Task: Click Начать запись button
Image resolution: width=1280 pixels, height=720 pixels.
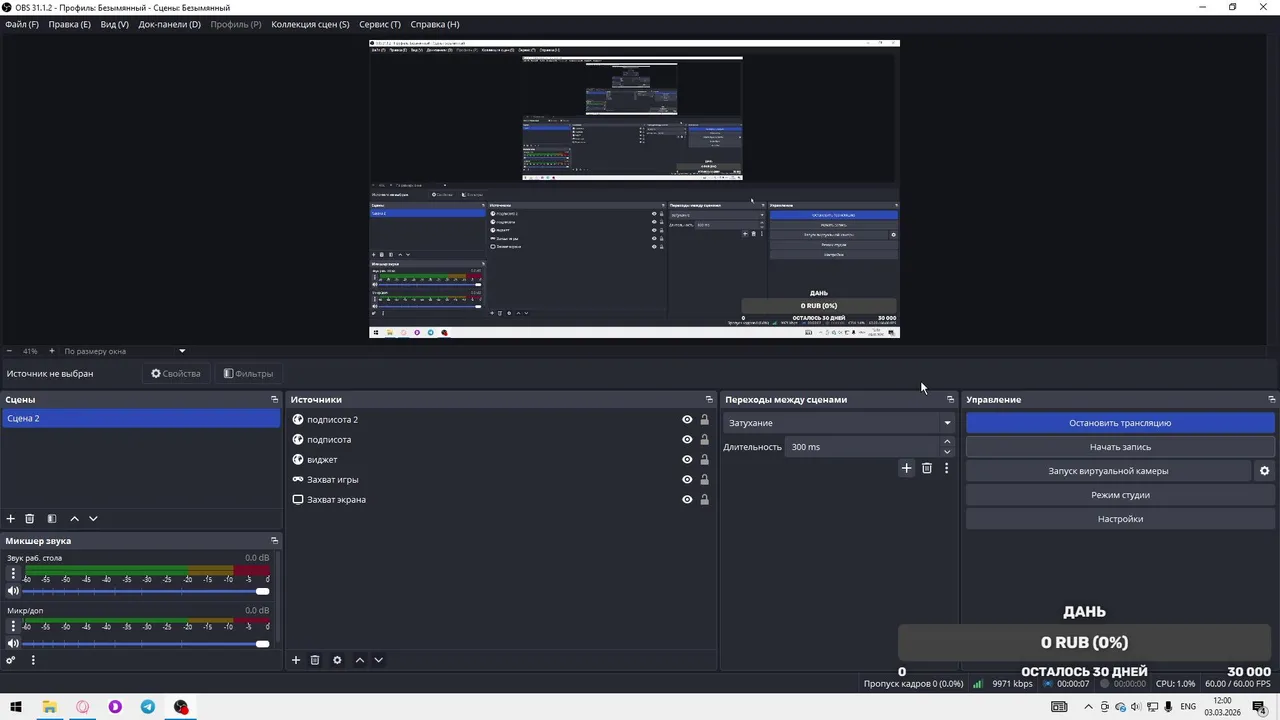Action: [x=1120, y=447]
